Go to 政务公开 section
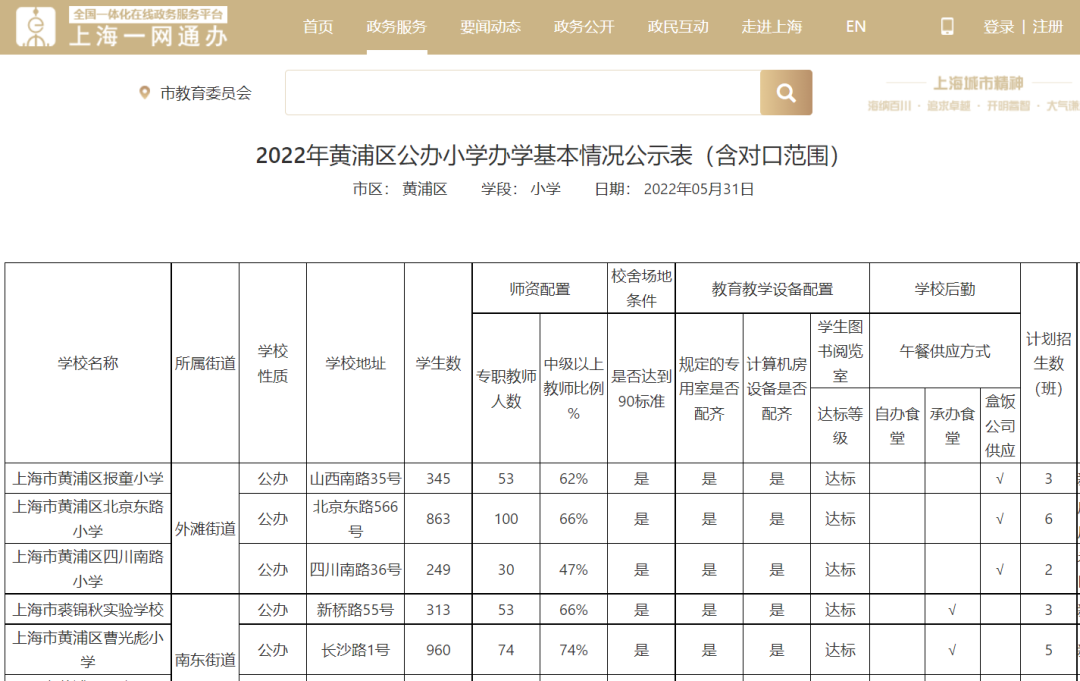 coord(584,27)
